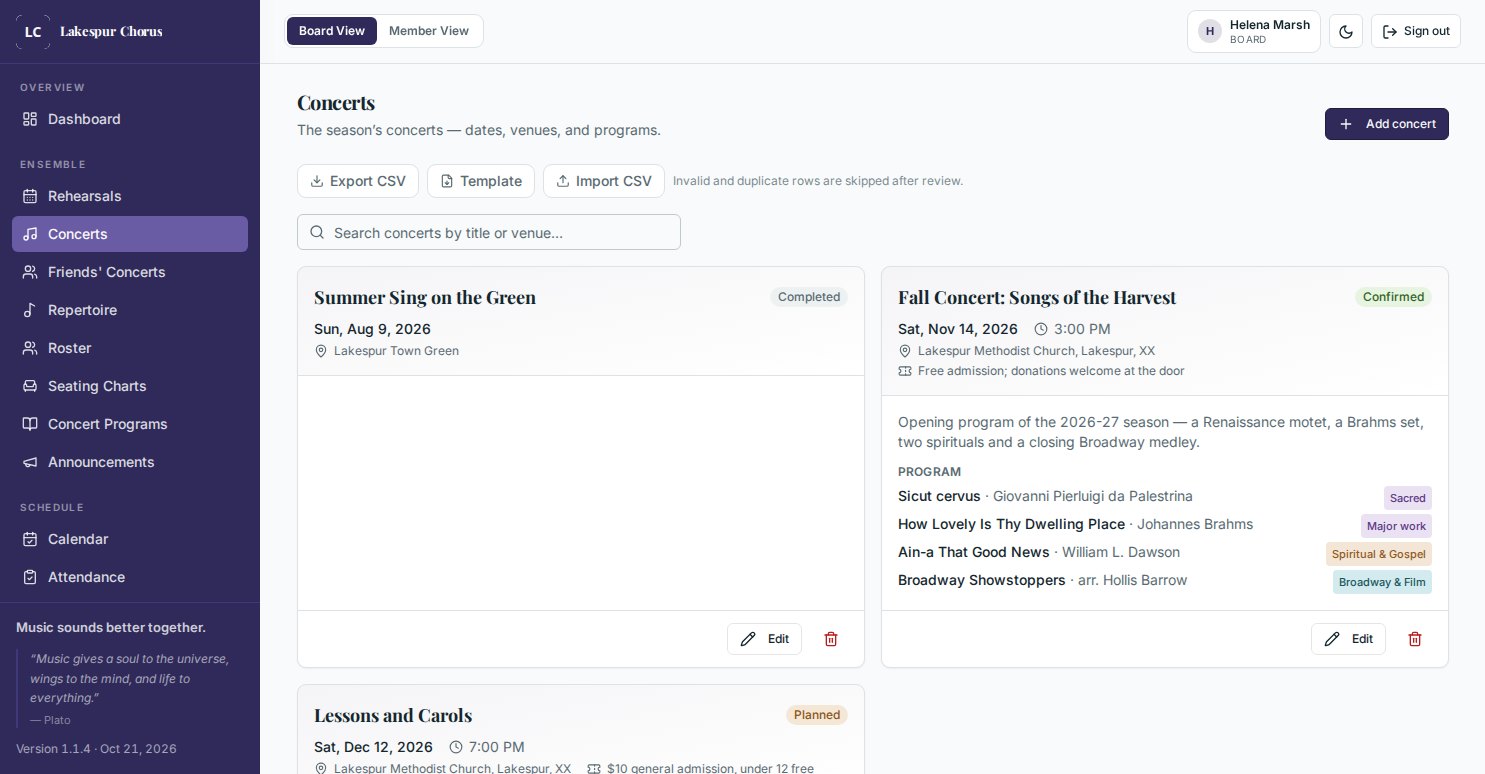Click the Confirmed status badge
The image size is (1485, 774).
(1393, 297)
